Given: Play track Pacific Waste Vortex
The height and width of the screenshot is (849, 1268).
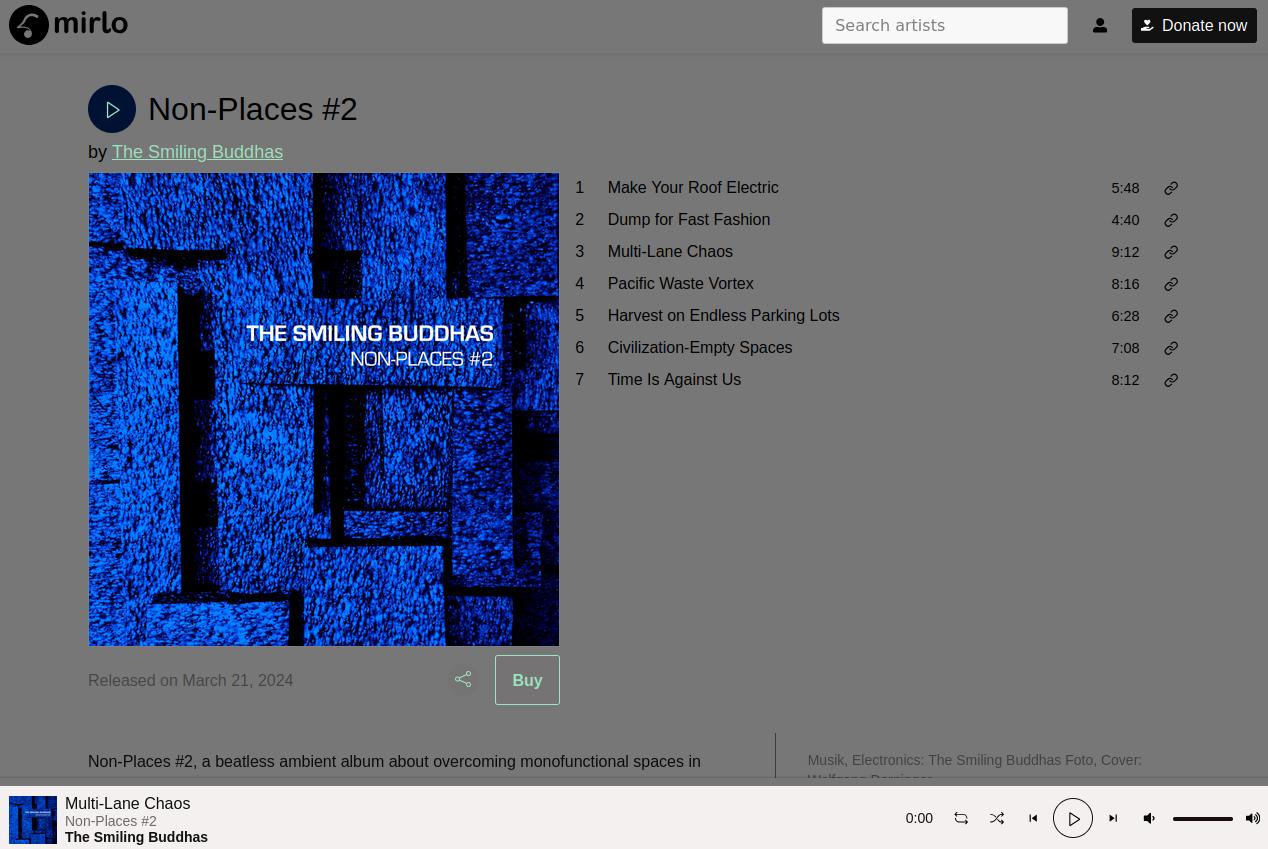Looking at the screenshot, I should [x=681, y=284].
